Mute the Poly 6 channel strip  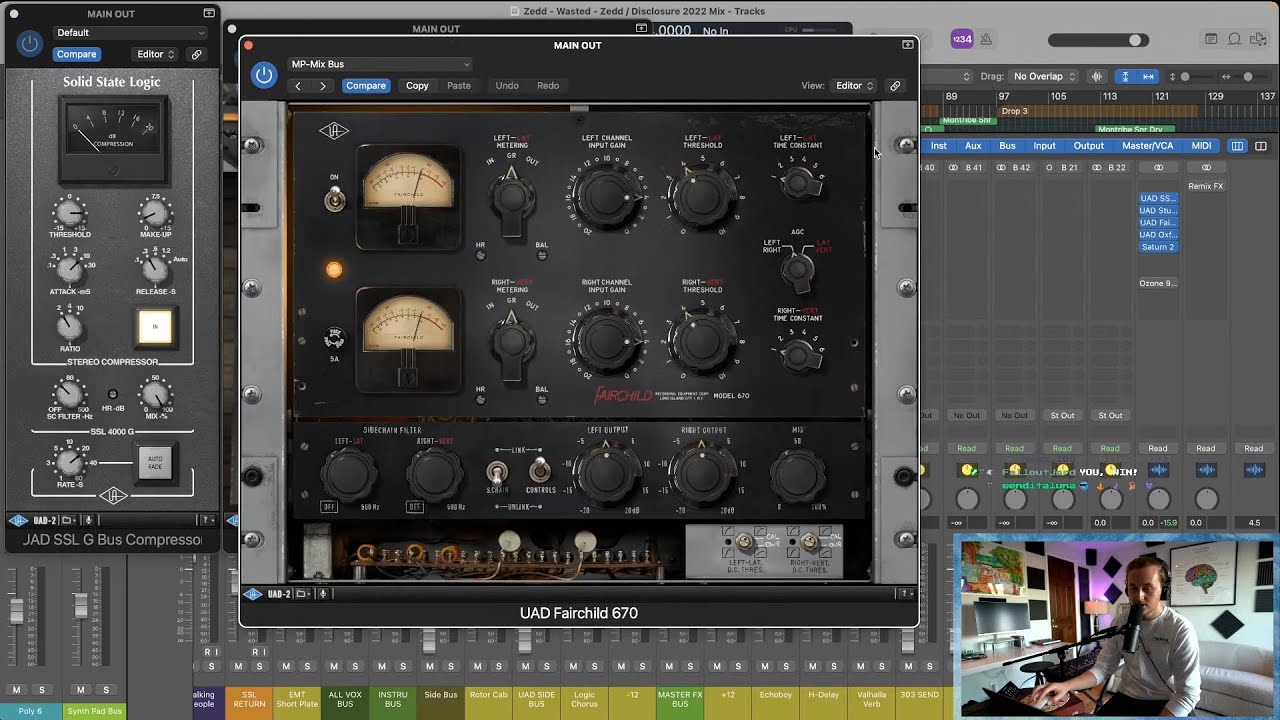coord(16,690)
